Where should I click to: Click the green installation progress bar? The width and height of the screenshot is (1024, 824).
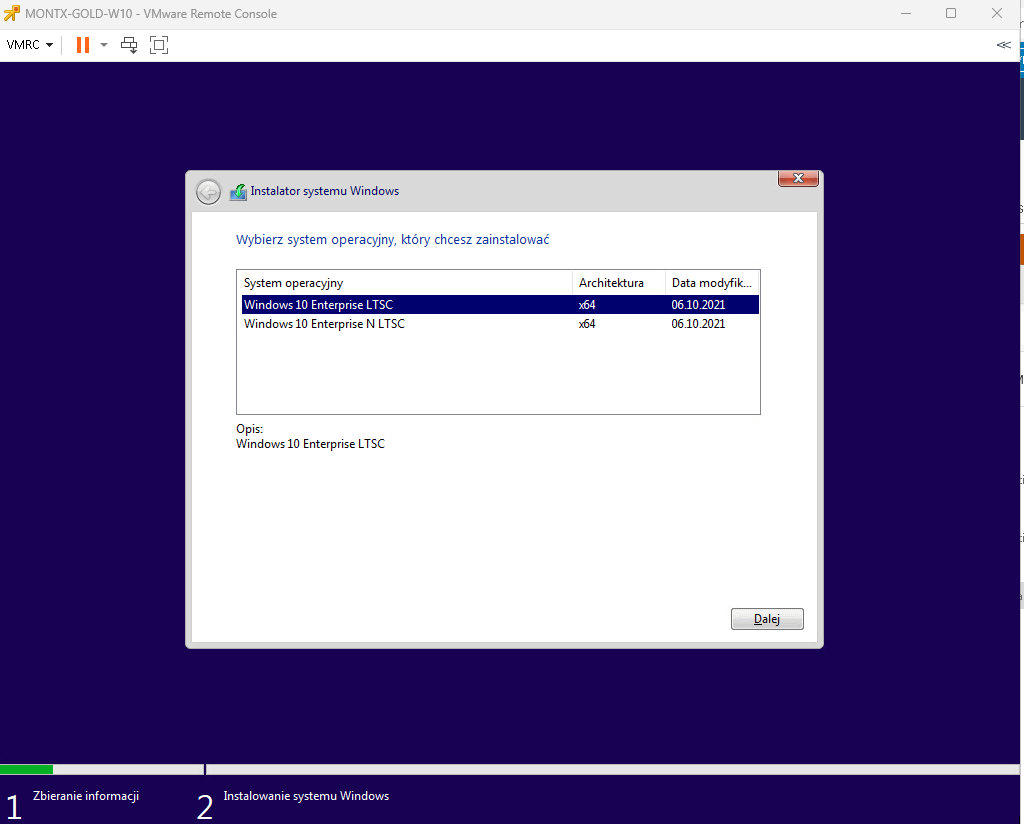point(27,769)
